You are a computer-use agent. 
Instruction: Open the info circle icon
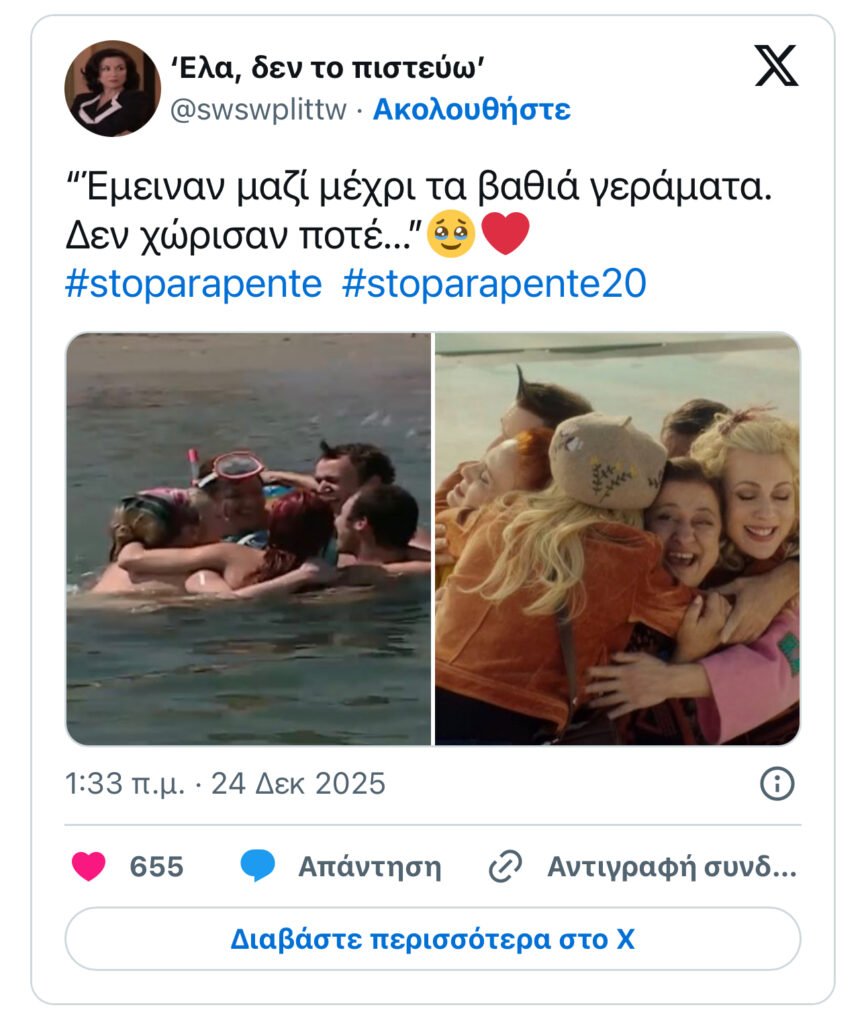coord(777,783)
